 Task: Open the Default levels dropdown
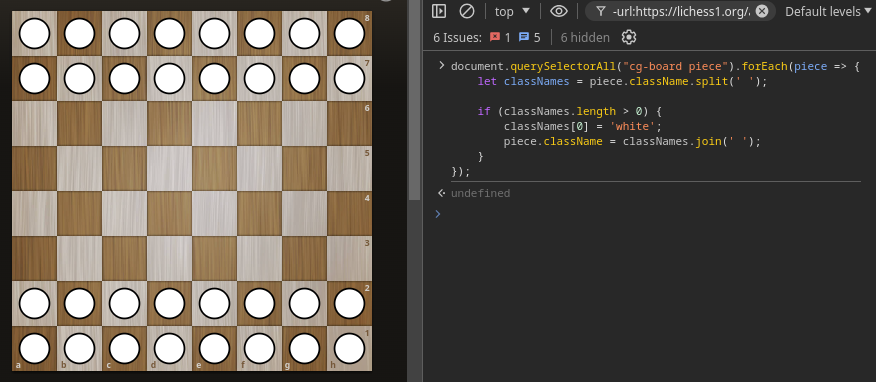(829, 11)
